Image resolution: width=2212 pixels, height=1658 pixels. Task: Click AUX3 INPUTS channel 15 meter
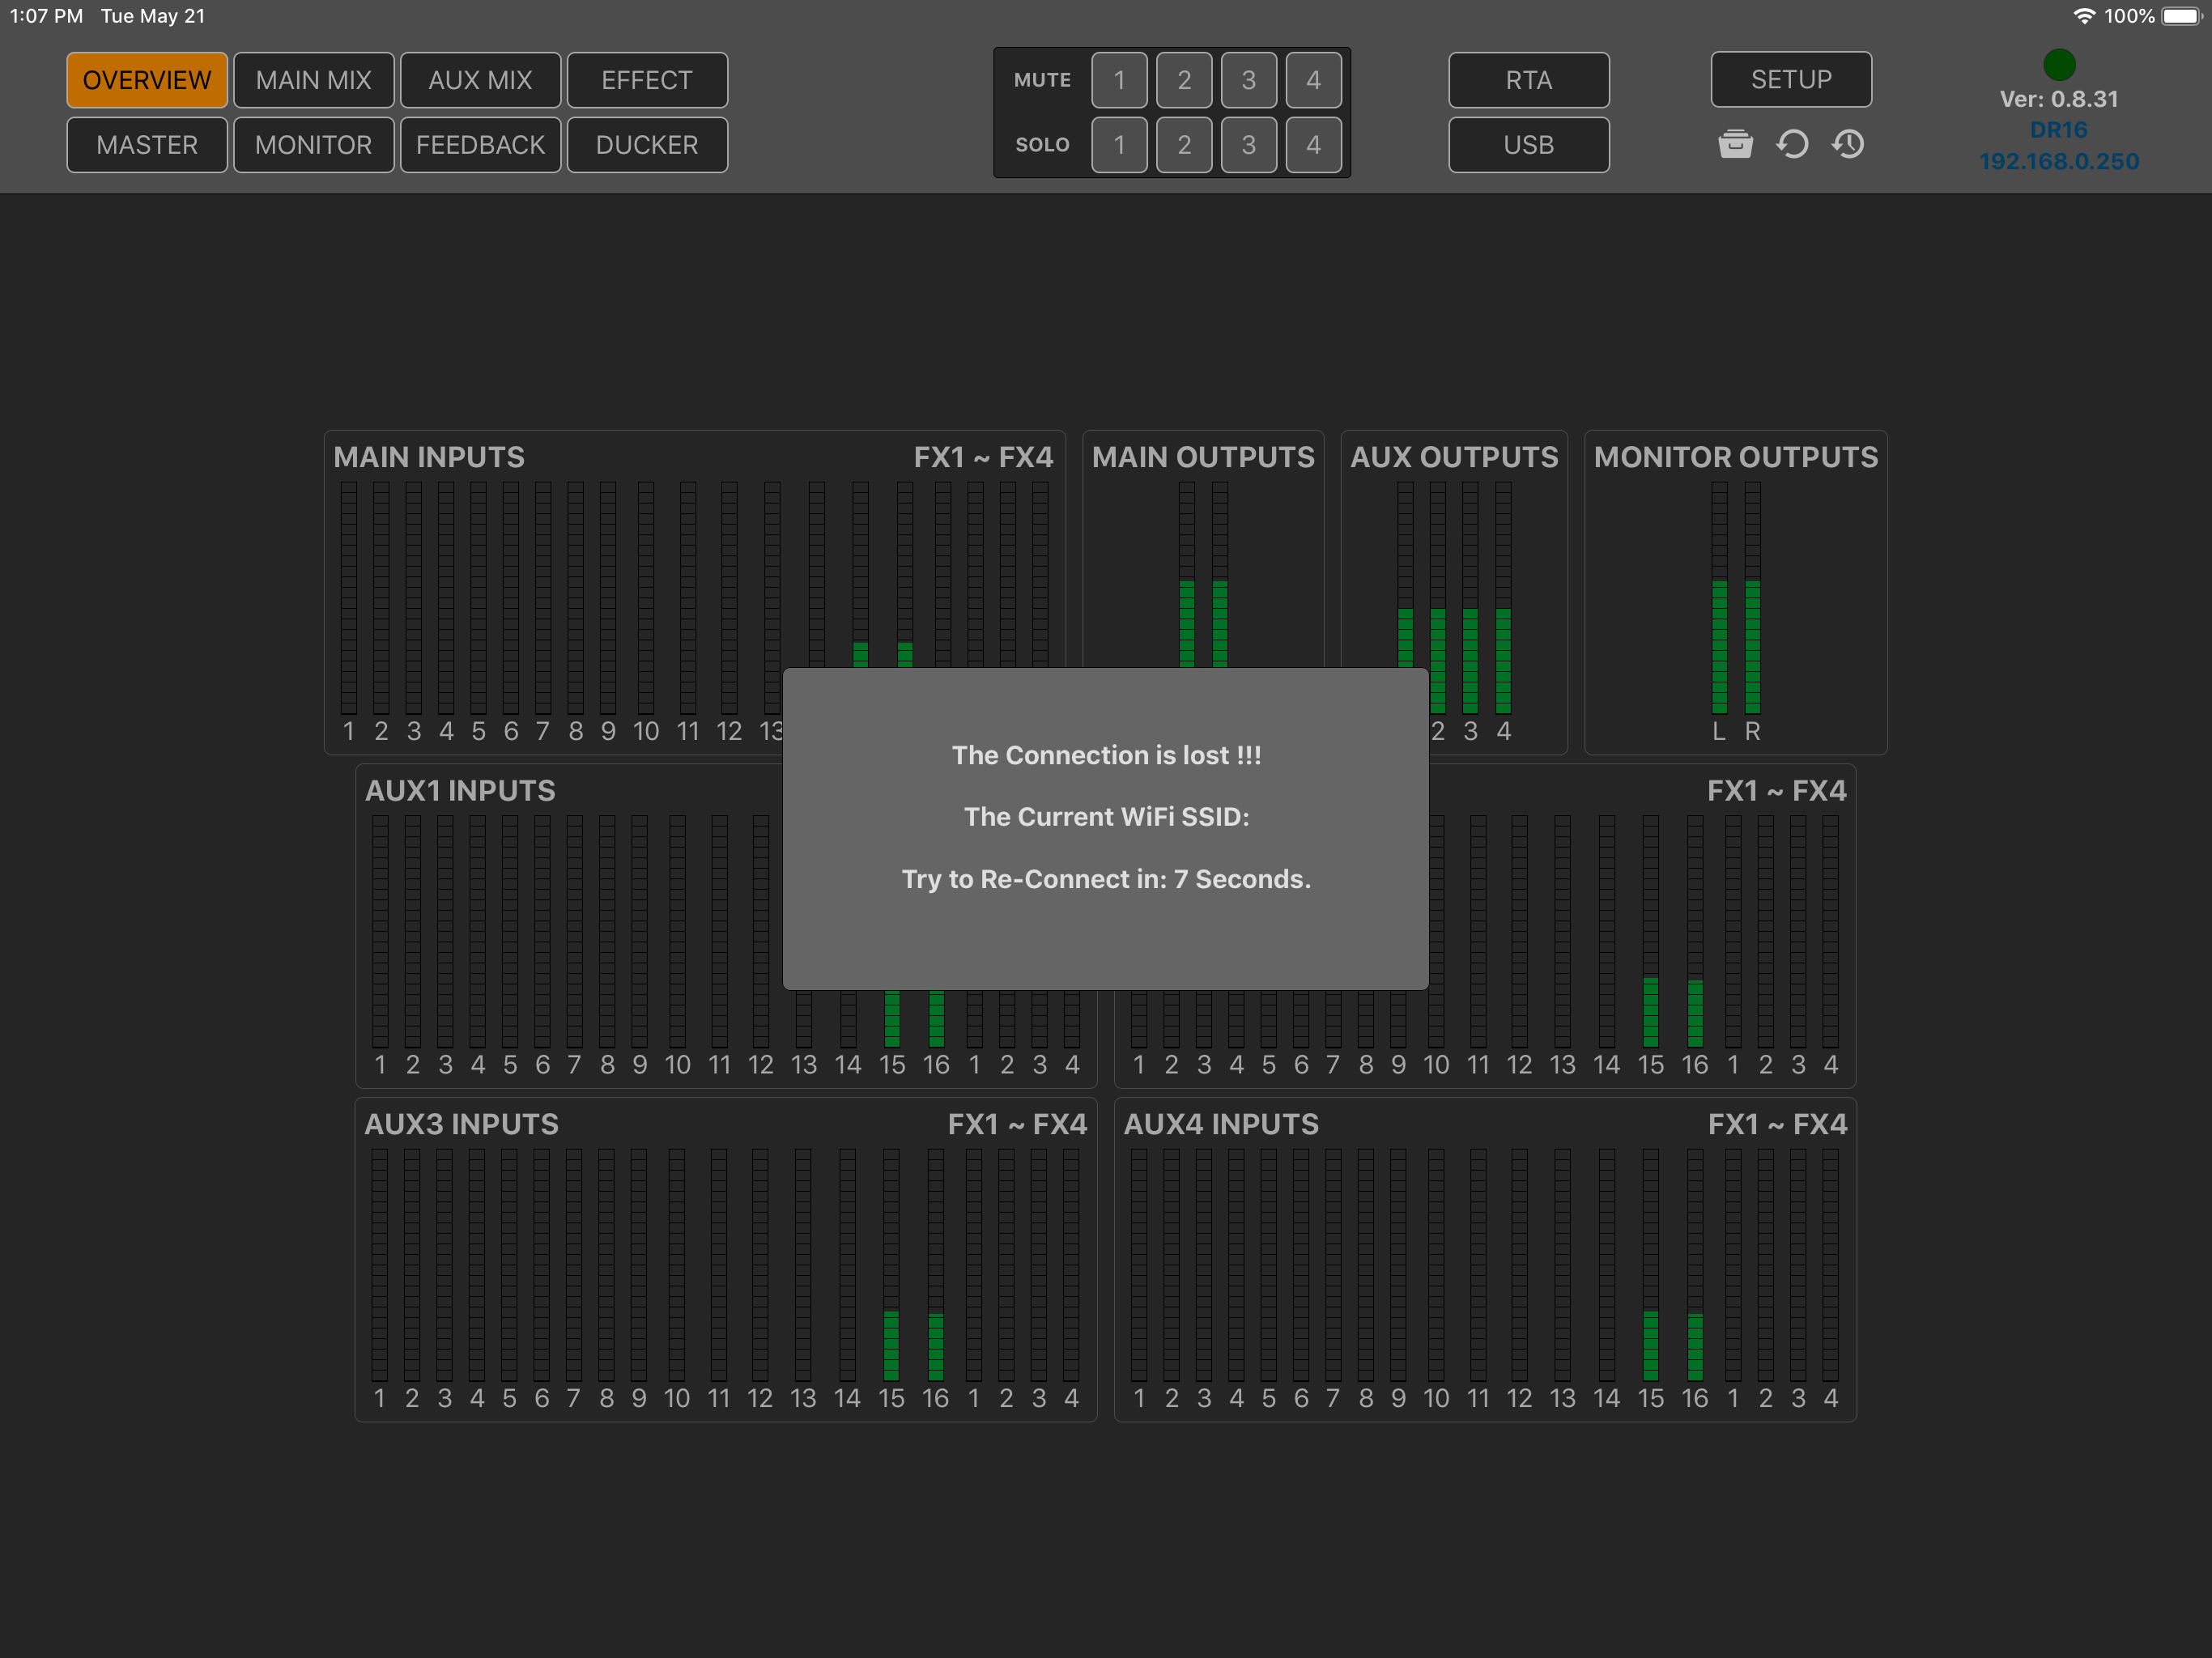tap(891, 1264)
